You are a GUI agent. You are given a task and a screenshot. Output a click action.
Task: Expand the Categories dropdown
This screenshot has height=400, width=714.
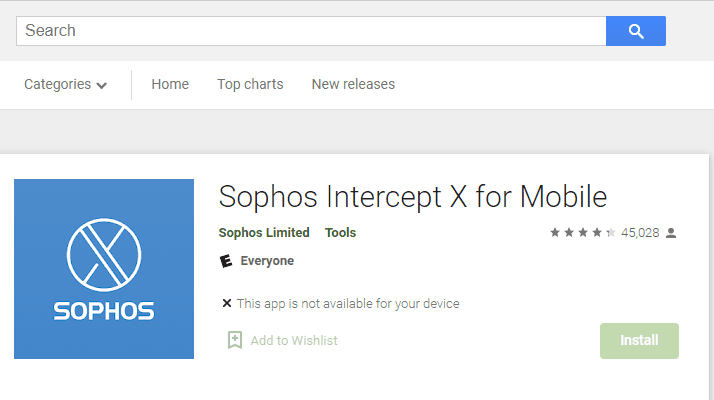pos(66,84)
